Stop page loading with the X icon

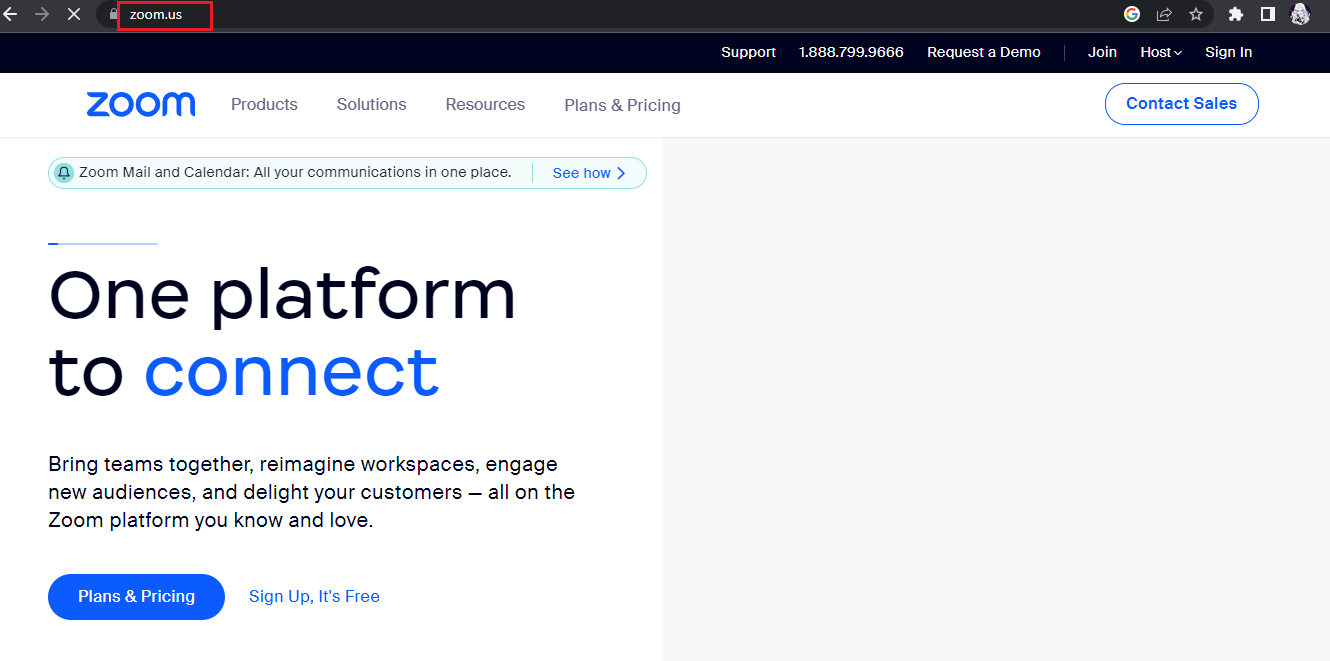pos(74,15)
